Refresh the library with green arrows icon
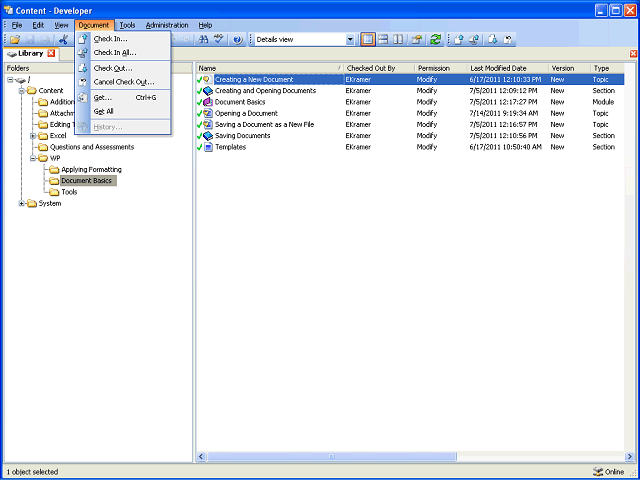Screen dimensions: 640x480 click(x=436, y=40)
